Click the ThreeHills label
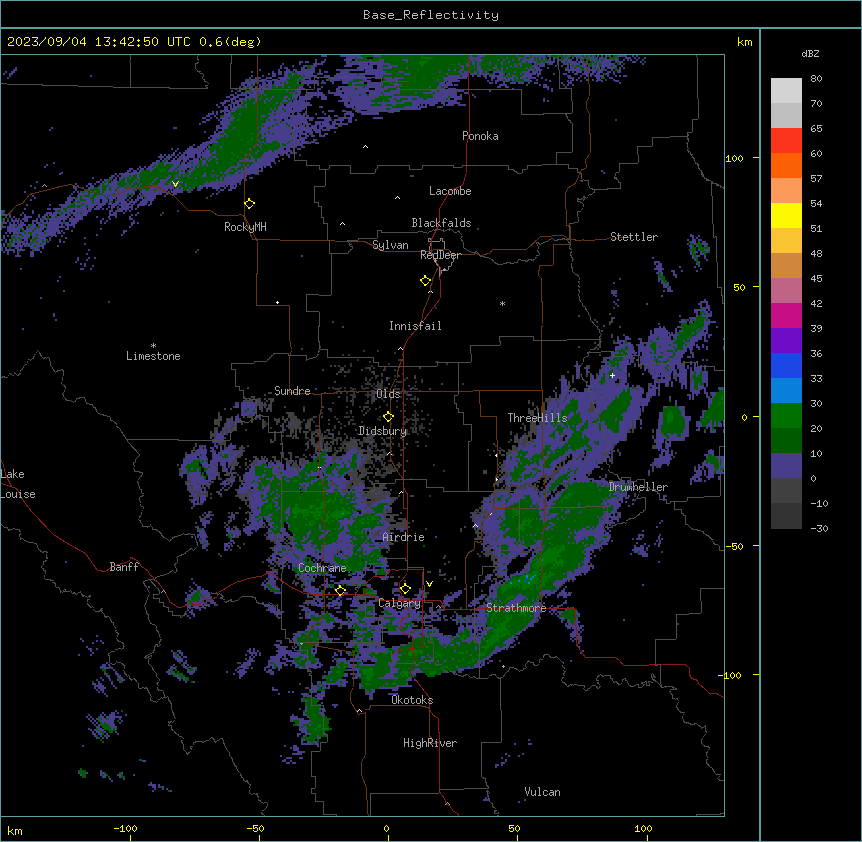The width and height of the screenshot is (862, 842). (537, 418)
